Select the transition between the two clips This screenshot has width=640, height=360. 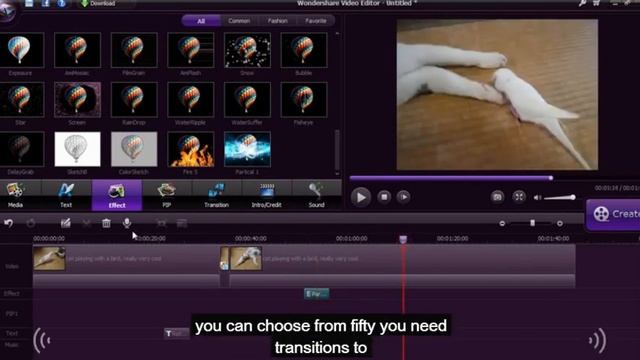click(x=224, y=259)
